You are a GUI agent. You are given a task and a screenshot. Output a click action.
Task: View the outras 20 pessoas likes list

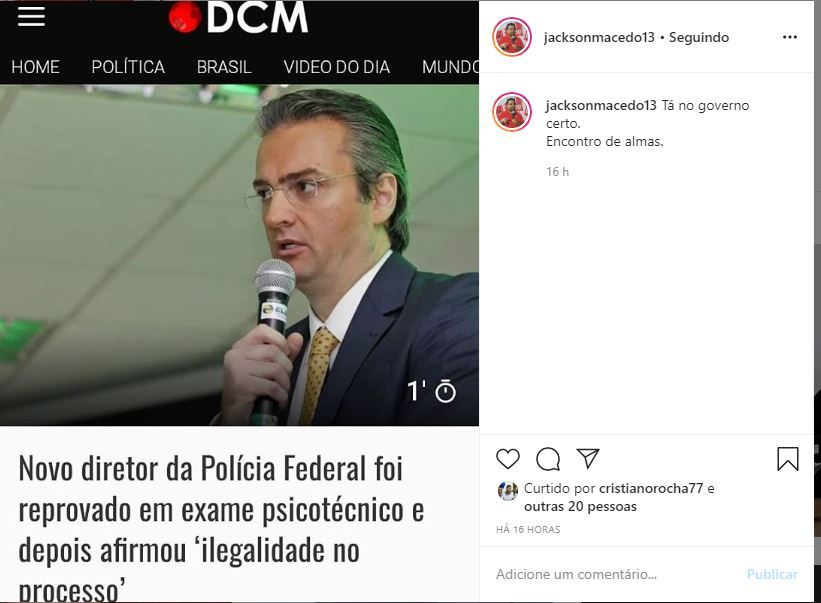pyautogui.click(x=580, y=506)
